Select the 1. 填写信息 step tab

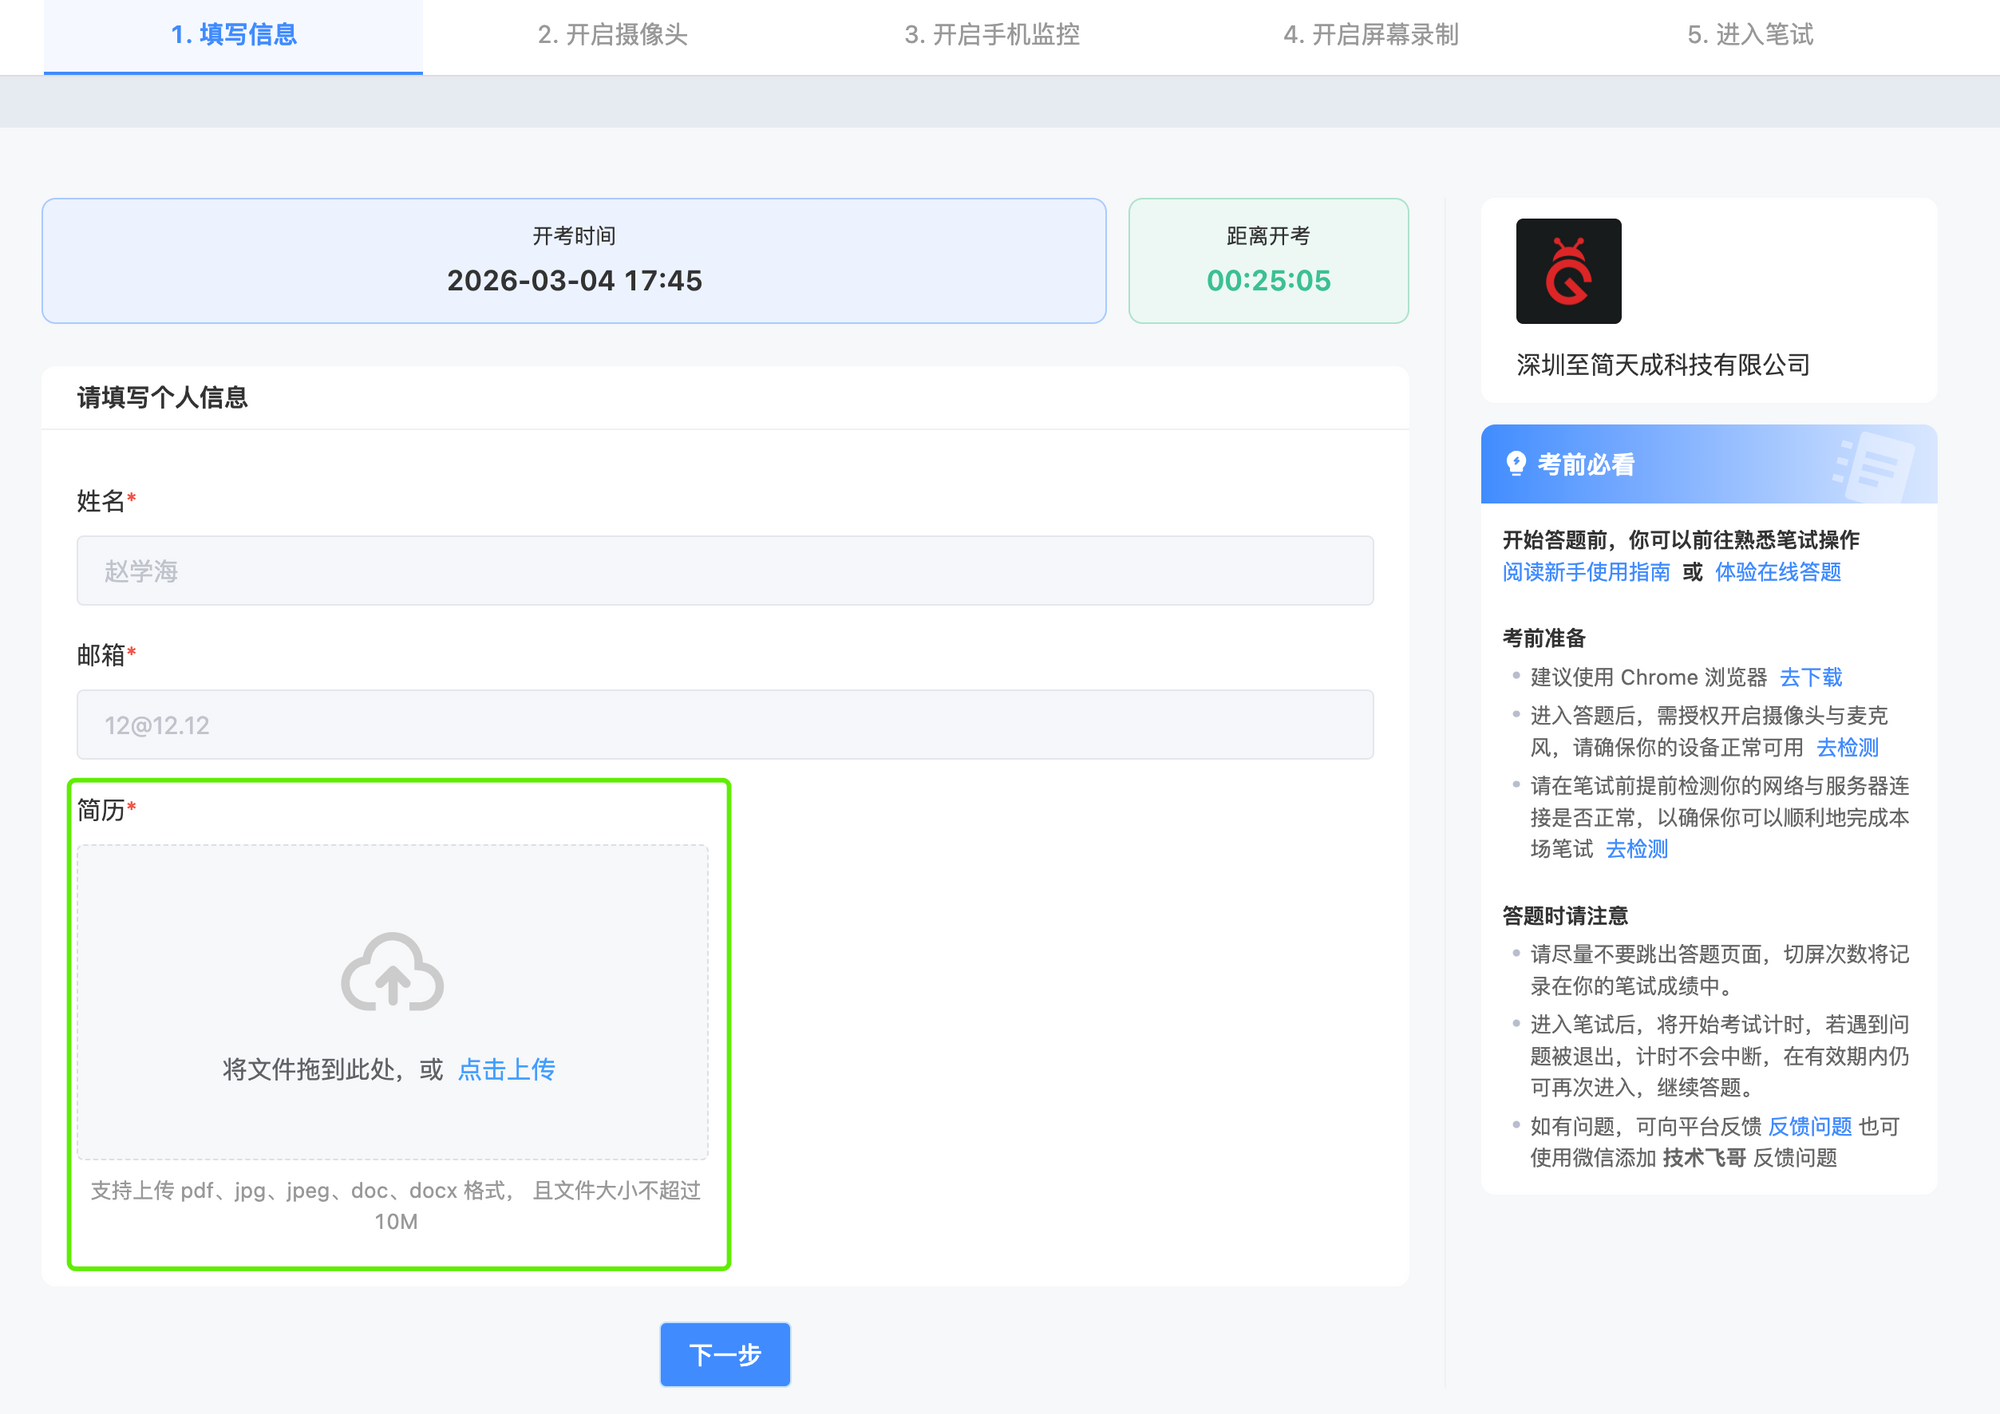(x=233, y=35)
